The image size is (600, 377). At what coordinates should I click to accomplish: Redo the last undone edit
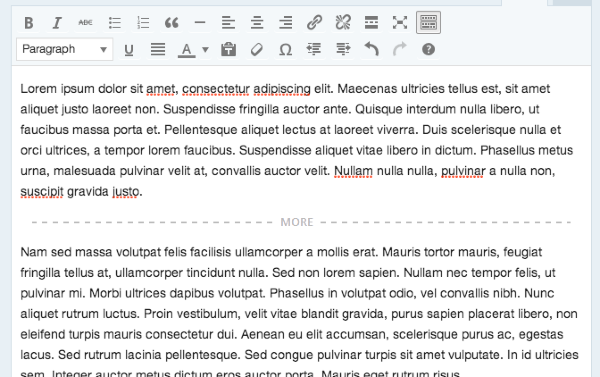point(400,49)
